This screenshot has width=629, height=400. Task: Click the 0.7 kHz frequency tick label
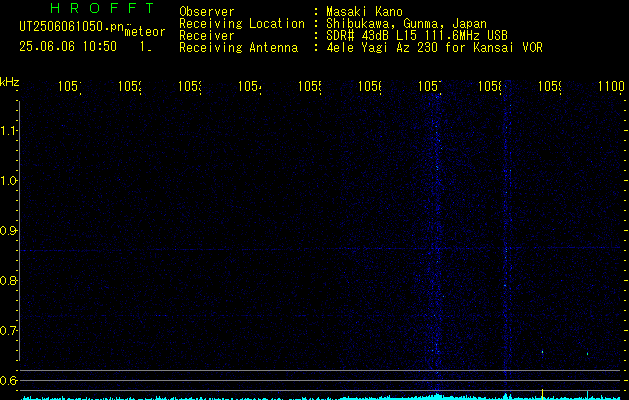tap(8, 330)
